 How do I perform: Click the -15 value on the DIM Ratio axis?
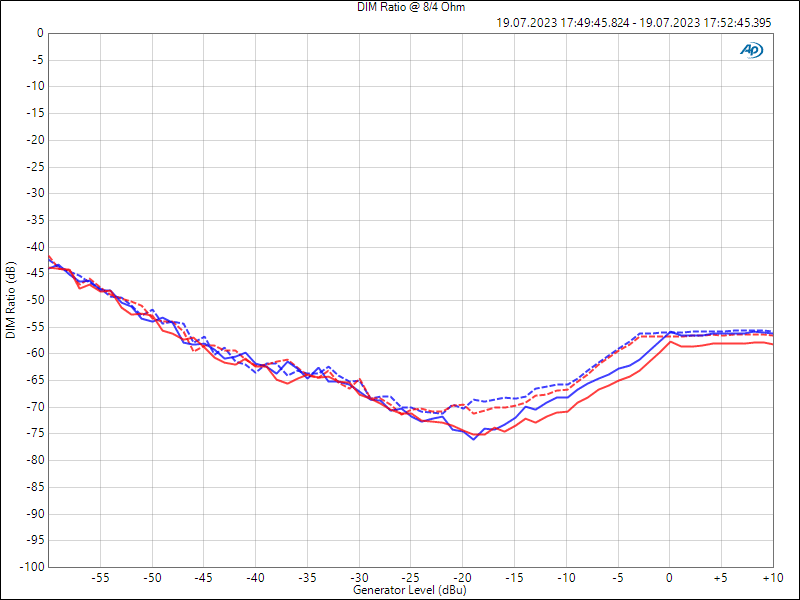[x=35, y=113]
